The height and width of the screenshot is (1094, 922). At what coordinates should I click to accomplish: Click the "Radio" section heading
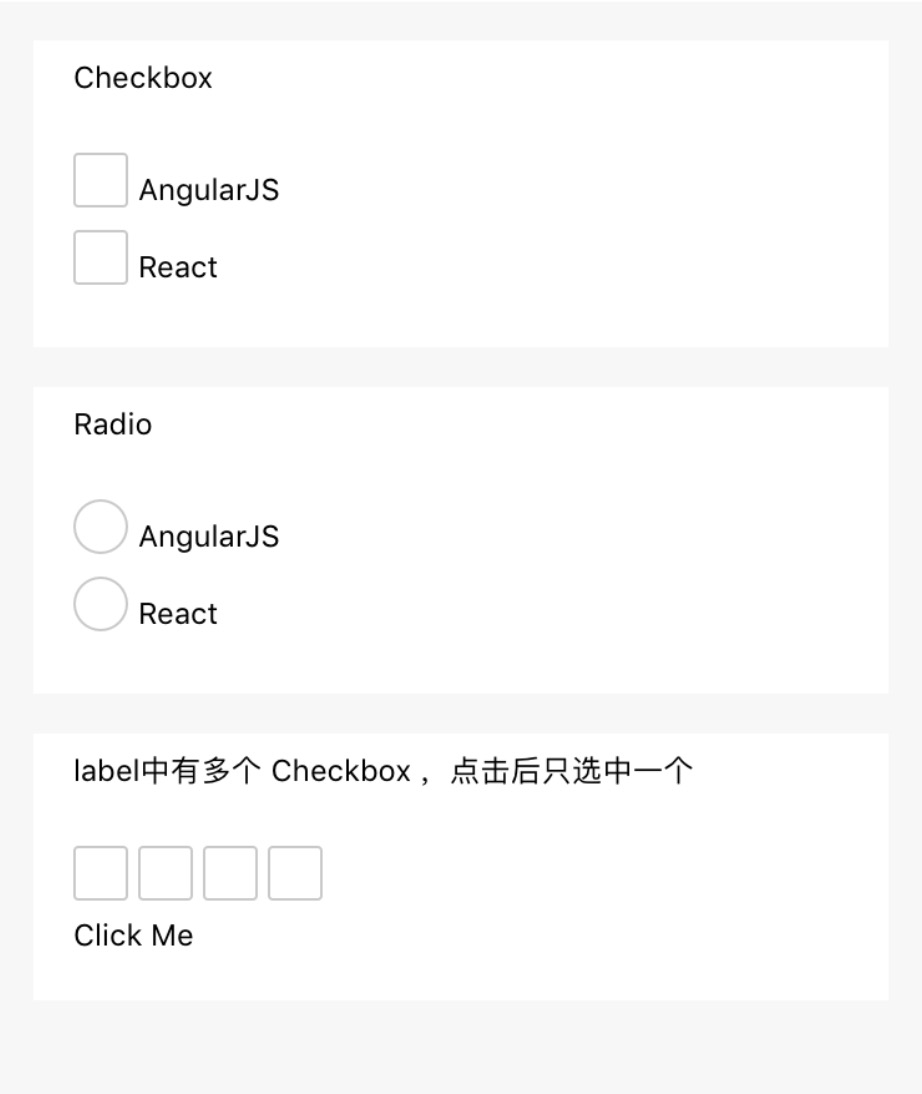click(113, 425)
